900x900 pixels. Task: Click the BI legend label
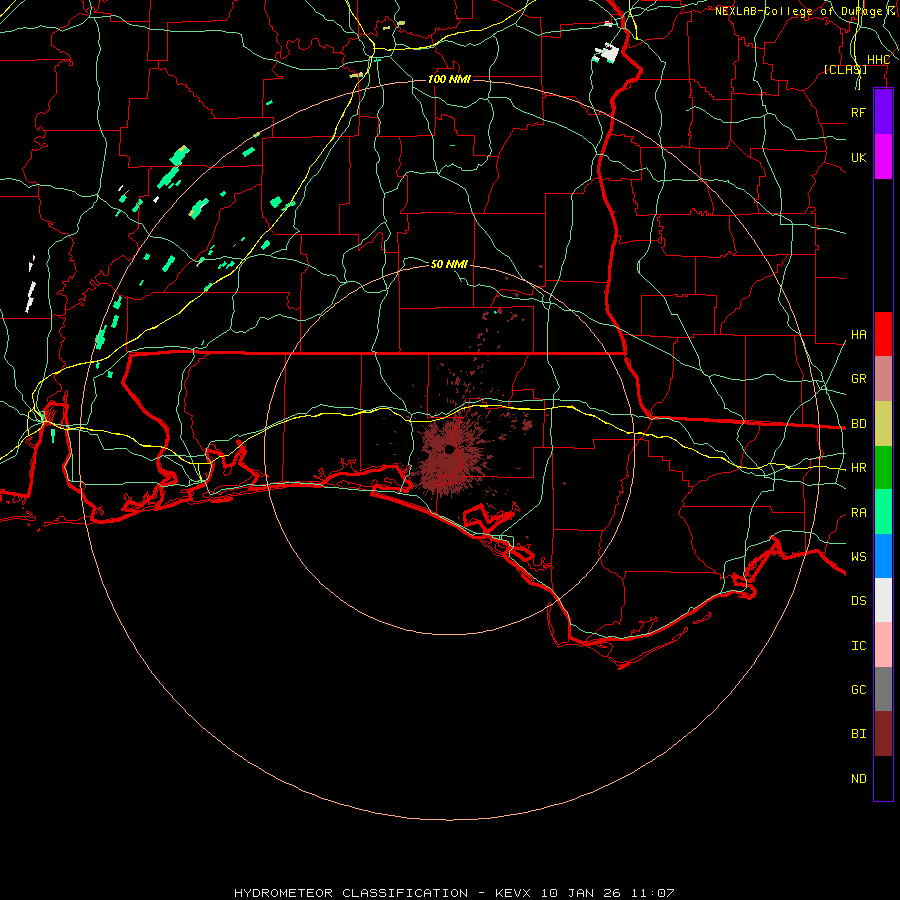click(x=859, y=734)
